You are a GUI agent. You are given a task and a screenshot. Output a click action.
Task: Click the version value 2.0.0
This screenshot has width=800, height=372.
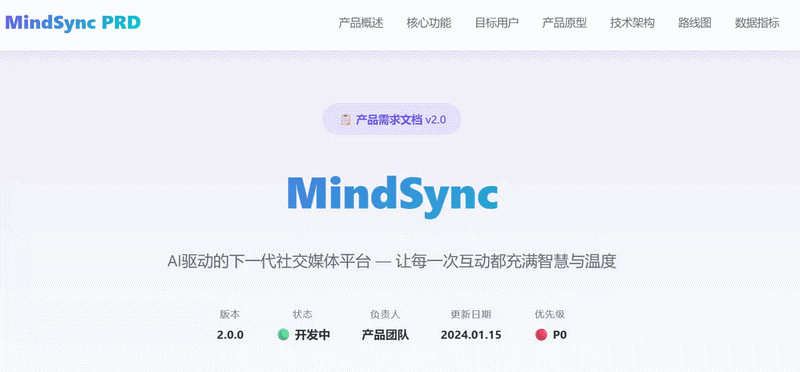(230, 335)
